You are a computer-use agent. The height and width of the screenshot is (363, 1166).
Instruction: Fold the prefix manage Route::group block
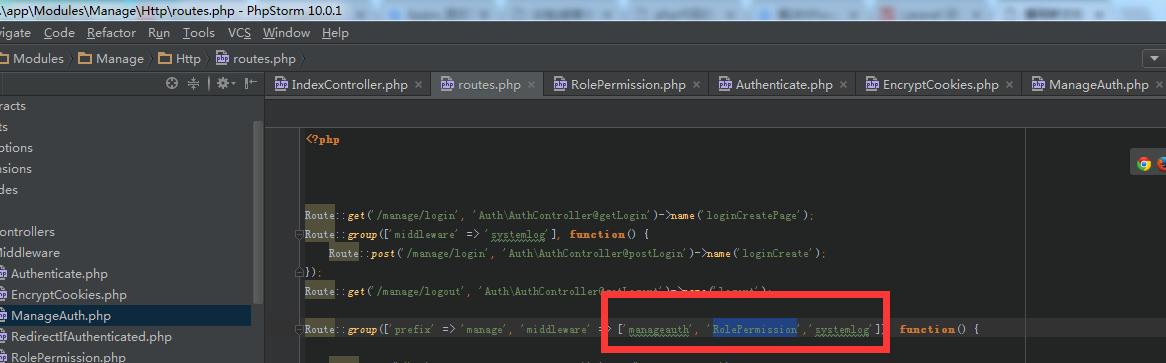pyautogui.click(x=299, y=329)
